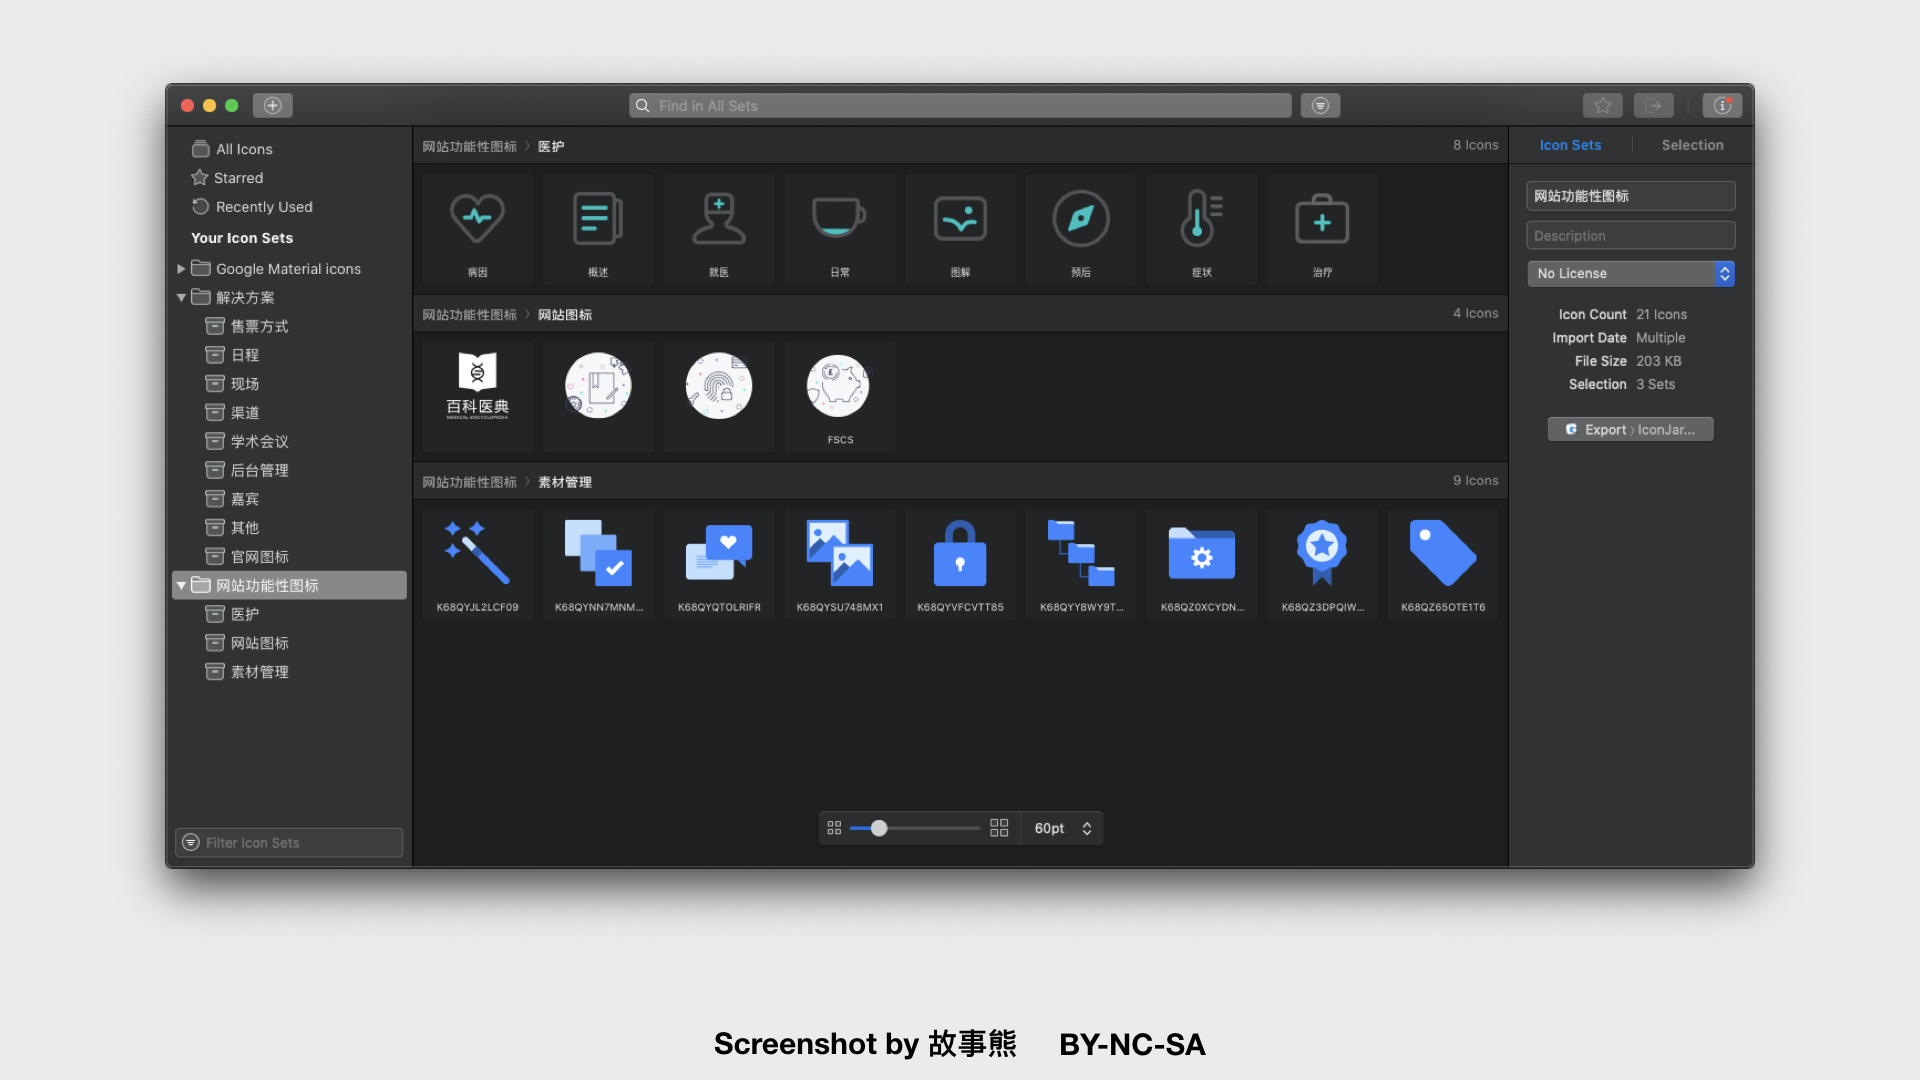1920x1080 pixels.
Task: Click the star favorite toolbar button
Action: pyautogui.click(x=1602, y=105)
